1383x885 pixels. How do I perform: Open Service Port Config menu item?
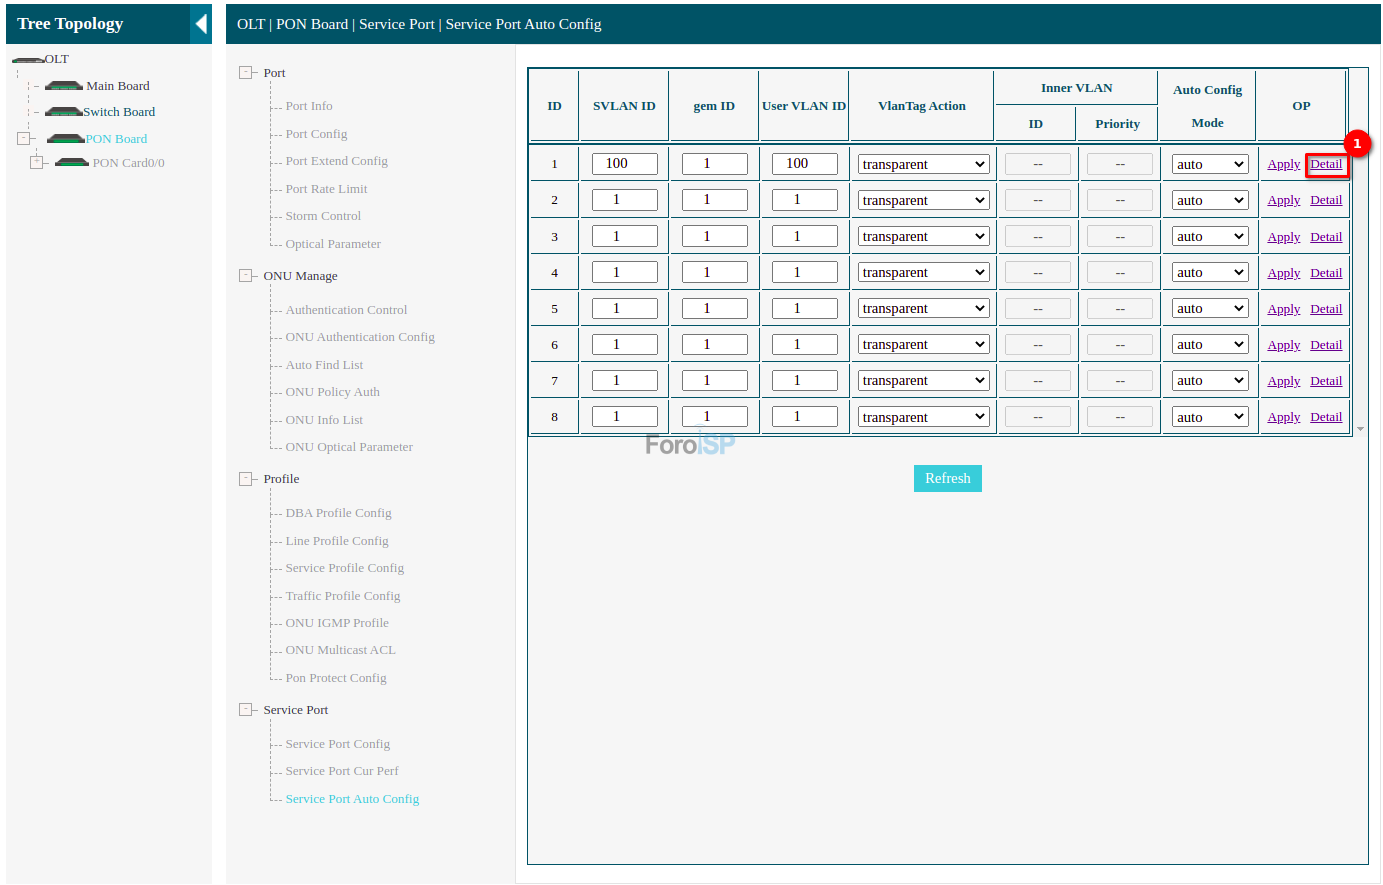point(337,744)
